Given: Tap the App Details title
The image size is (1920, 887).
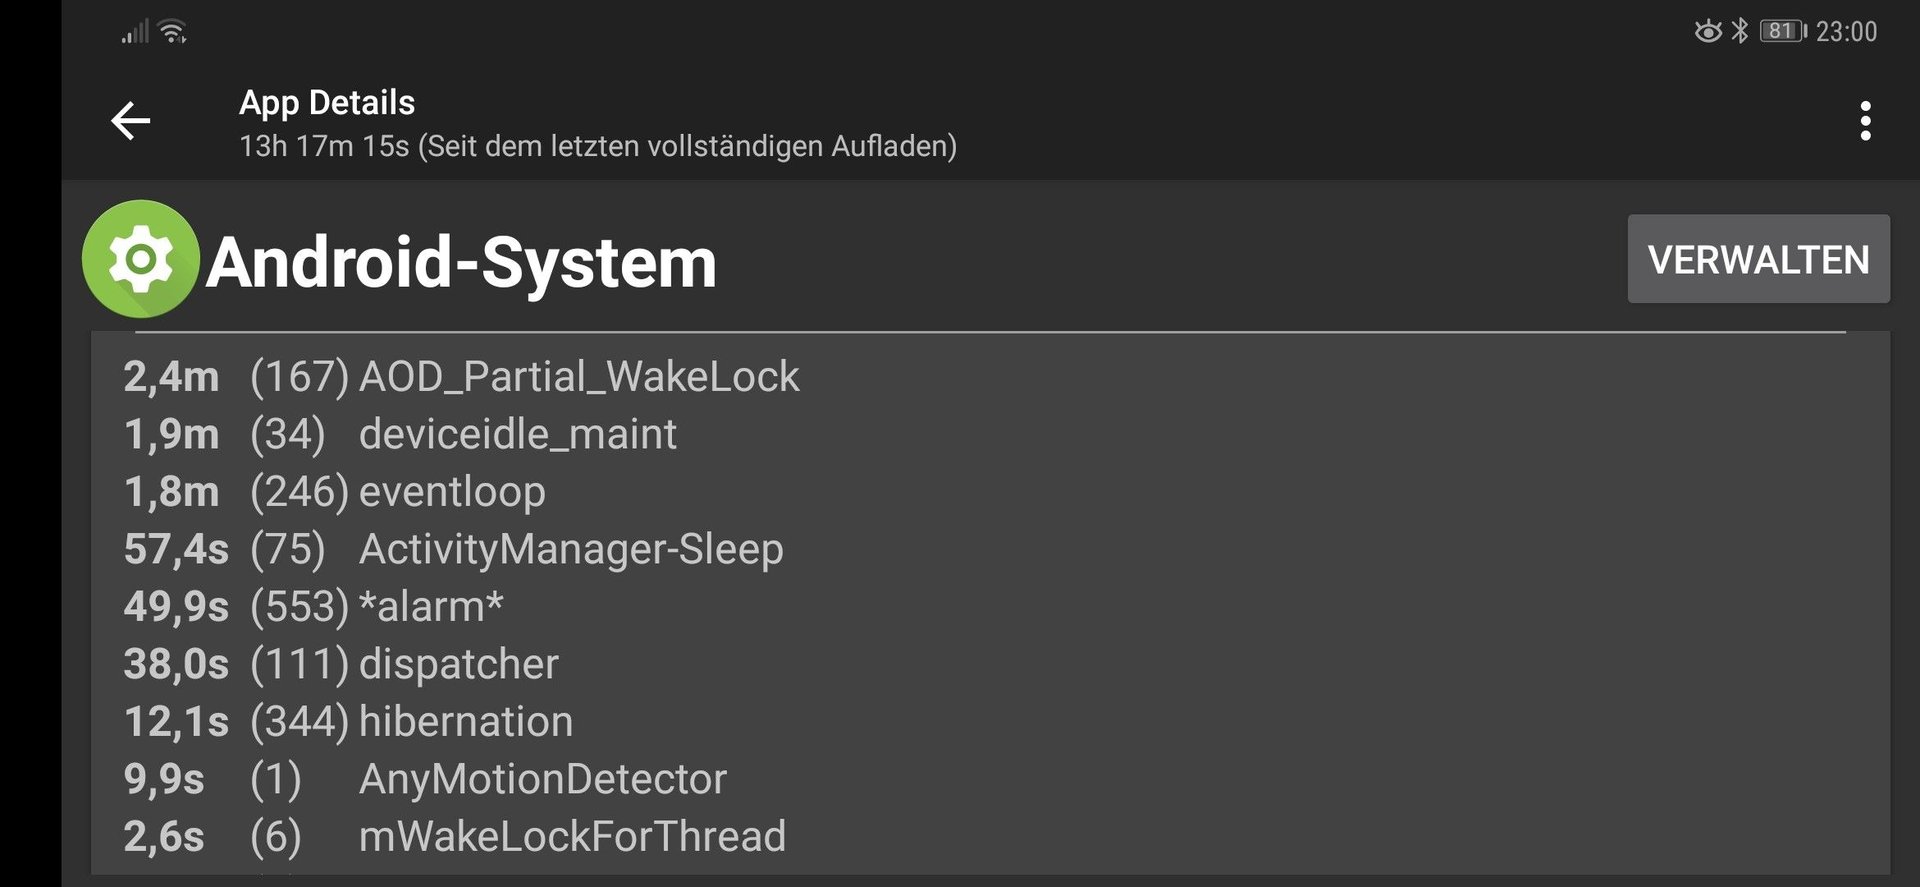Looking at the screenshot, I should tap(327, 103).
